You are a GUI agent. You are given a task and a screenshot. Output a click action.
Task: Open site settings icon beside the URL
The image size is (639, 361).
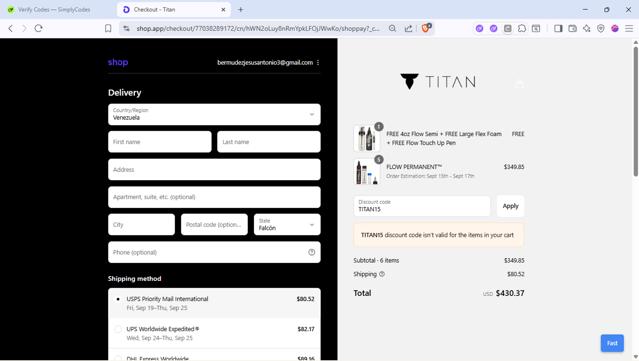[127, 28]
